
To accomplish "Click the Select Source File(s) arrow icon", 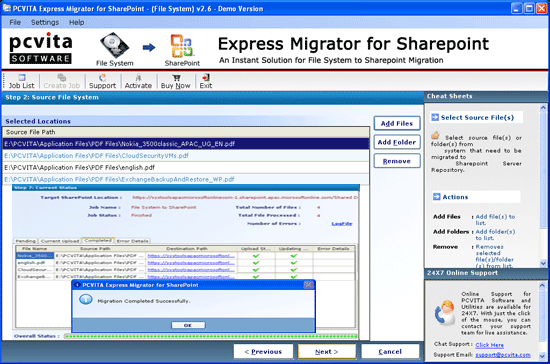I will click(435, 117).
